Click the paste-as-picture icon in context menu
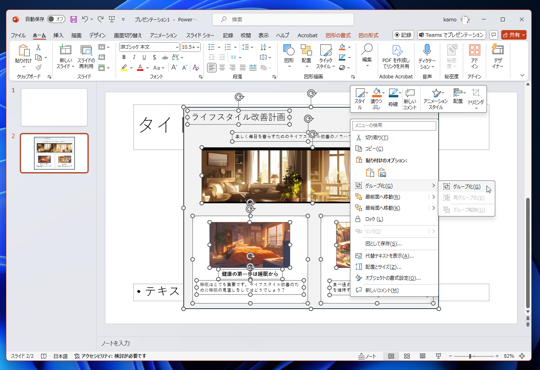The width and height of the screenshot is (540, 370). click(382, 172)
